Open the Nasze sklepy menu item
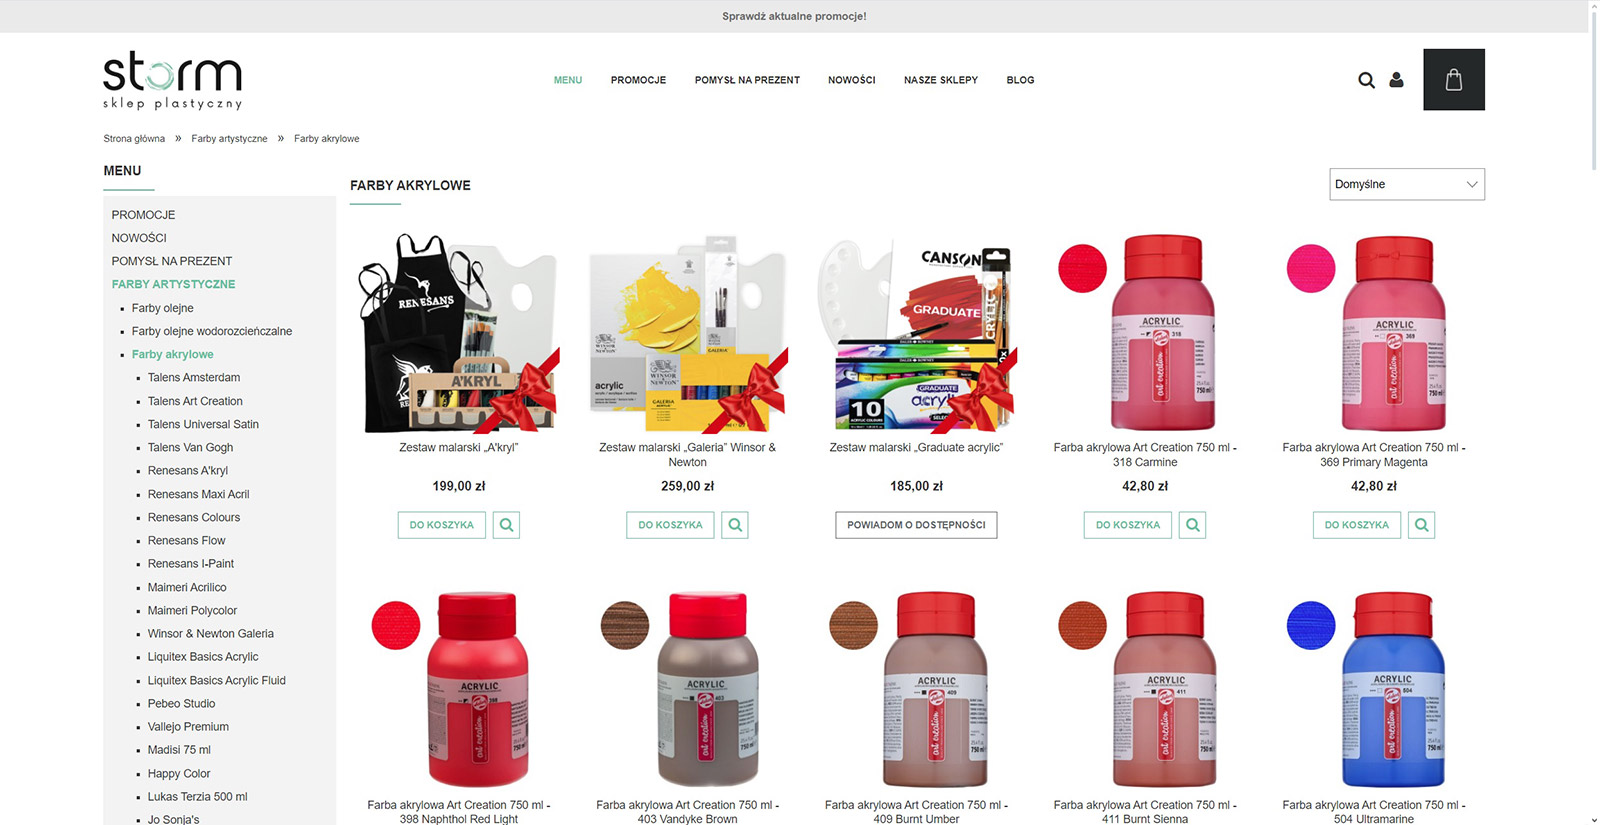Viewport: 1600px width, 825px height. 941,80
